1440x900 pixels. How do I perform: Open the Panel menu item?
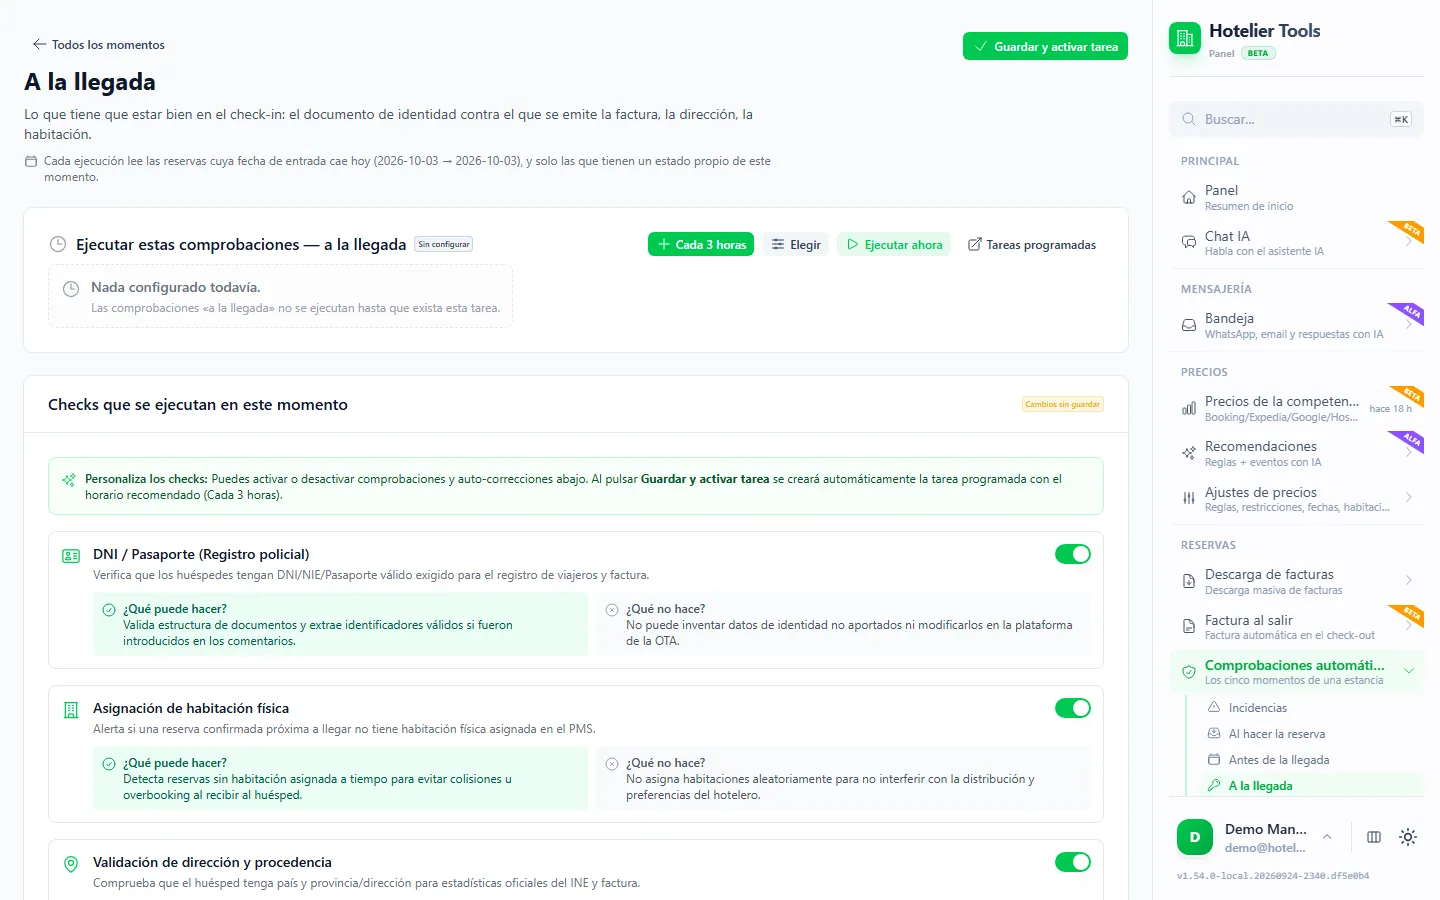click(1296, 197)
